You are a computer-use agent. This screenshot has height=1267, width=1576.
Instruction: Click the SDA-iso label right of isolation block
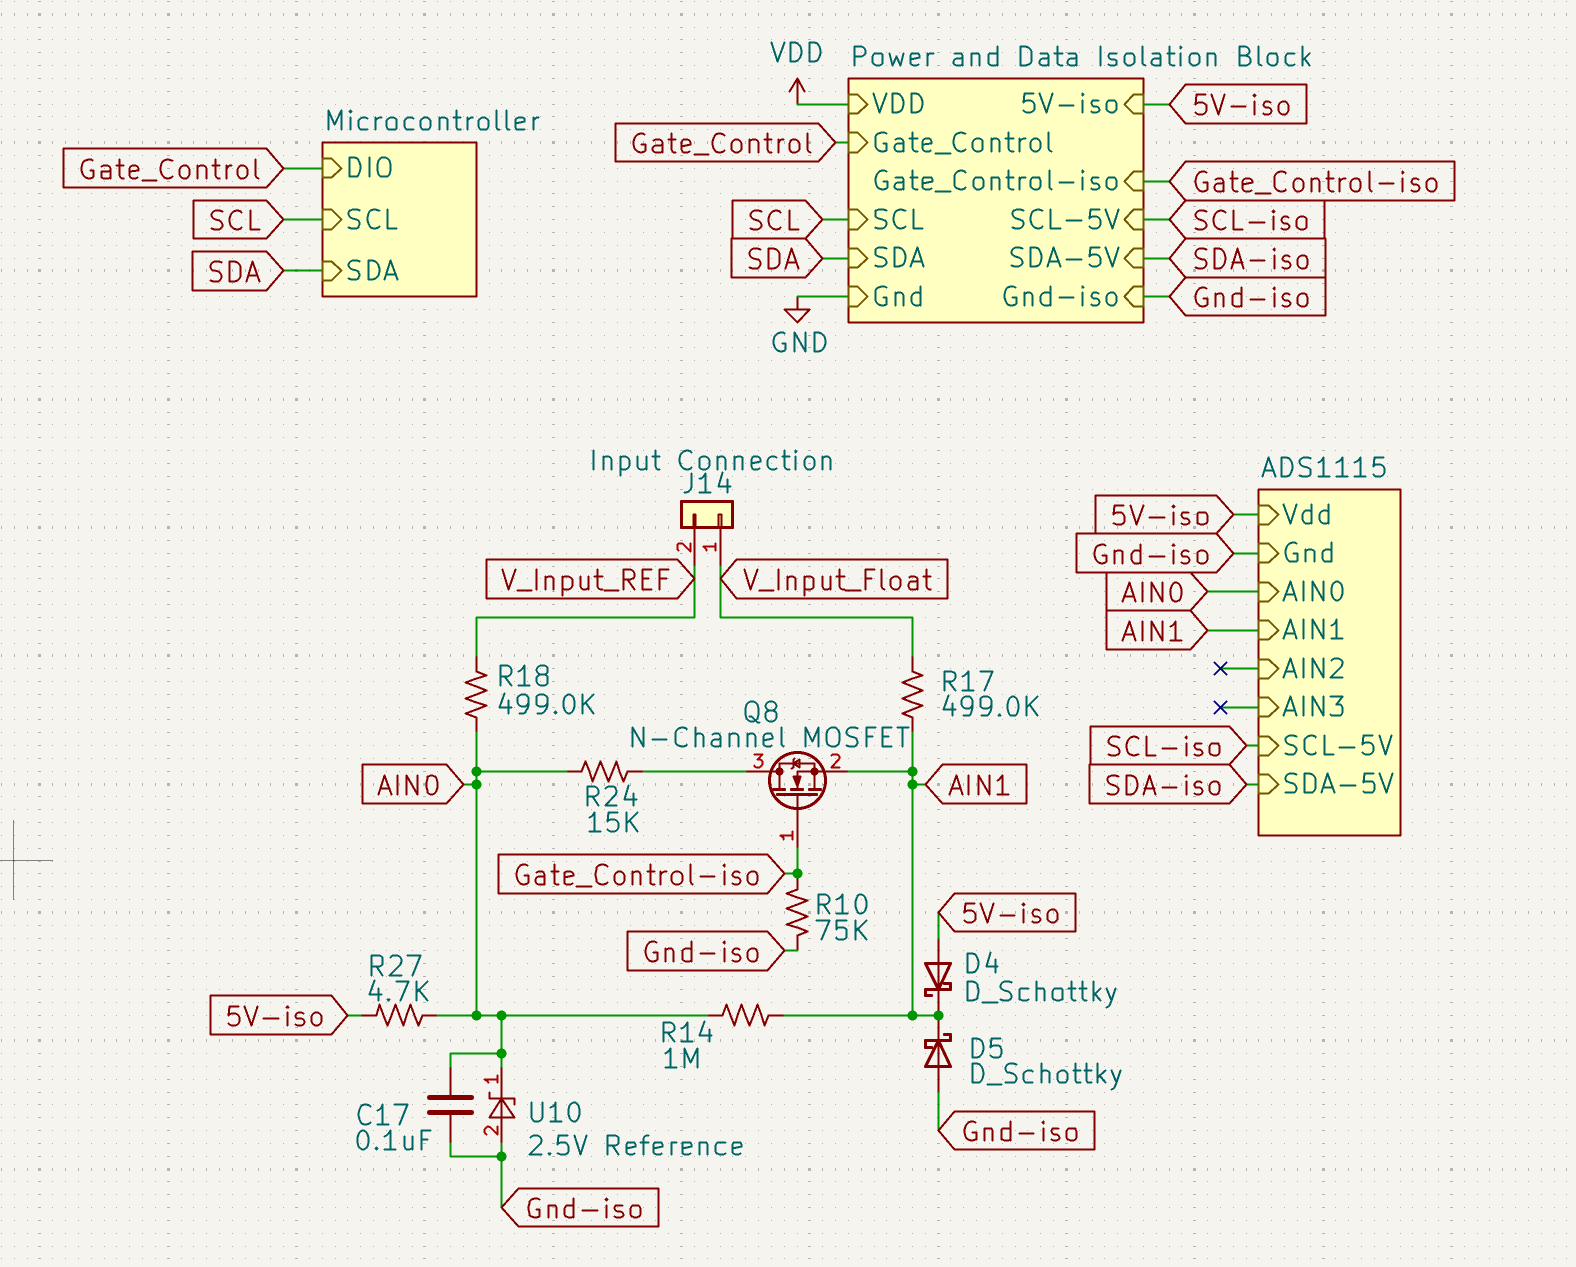1247,259
